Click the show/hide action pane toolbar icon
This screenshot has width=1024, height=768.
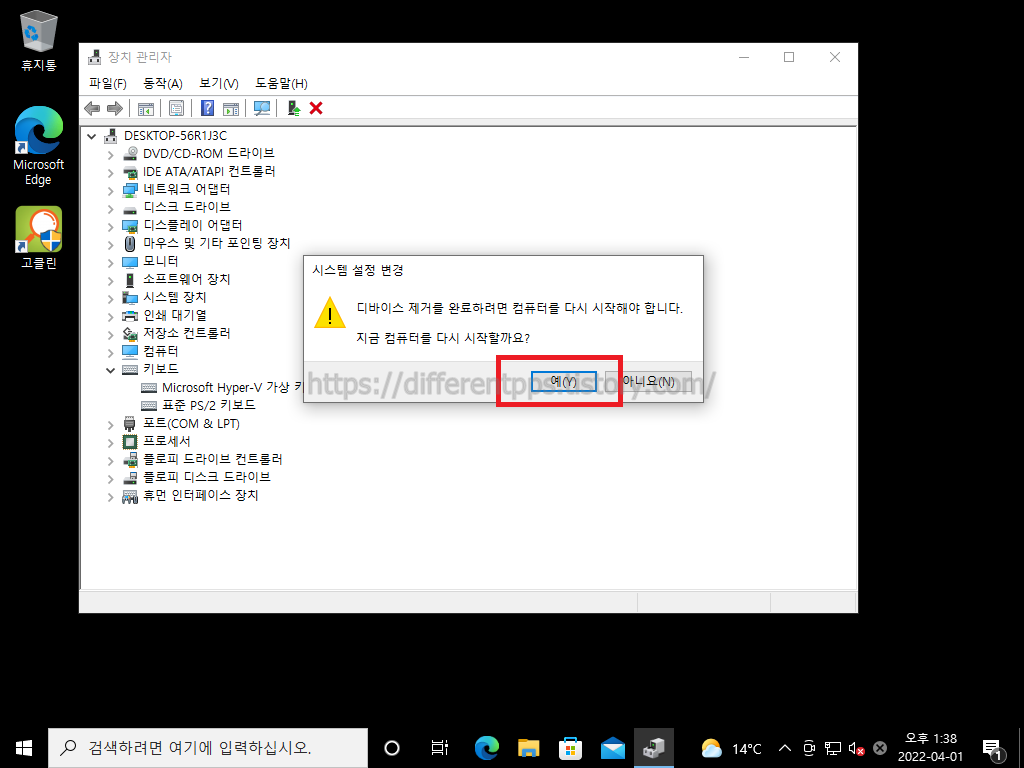pyautogui.click(x=231, y=108)
